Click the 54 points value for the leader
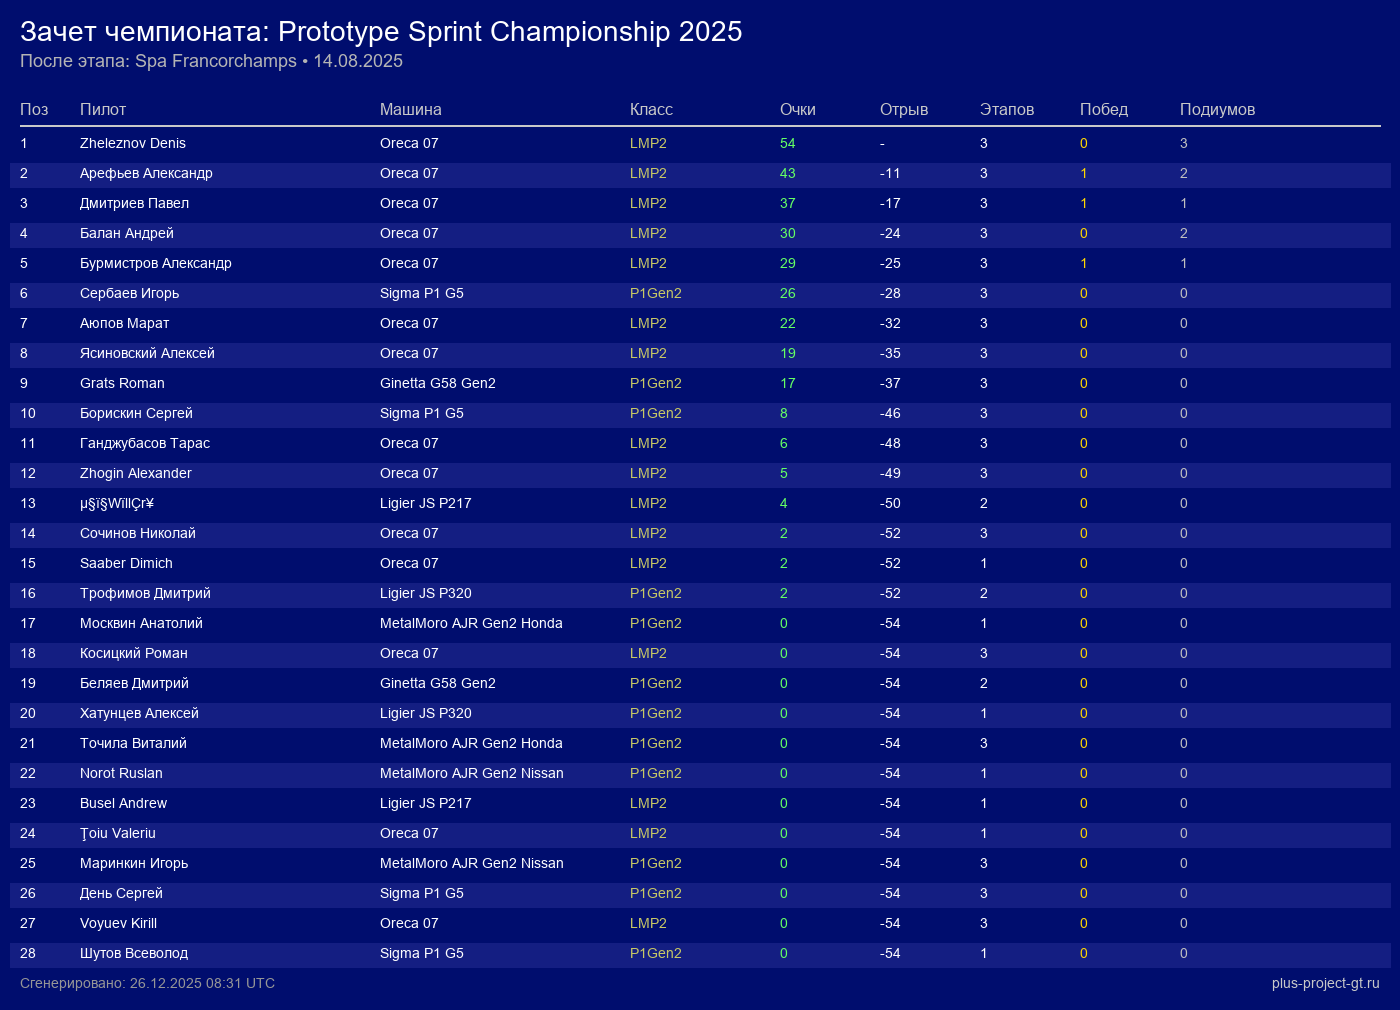Image resolution: width=1400 pixels, height=1010 pixels. point(788,143)
